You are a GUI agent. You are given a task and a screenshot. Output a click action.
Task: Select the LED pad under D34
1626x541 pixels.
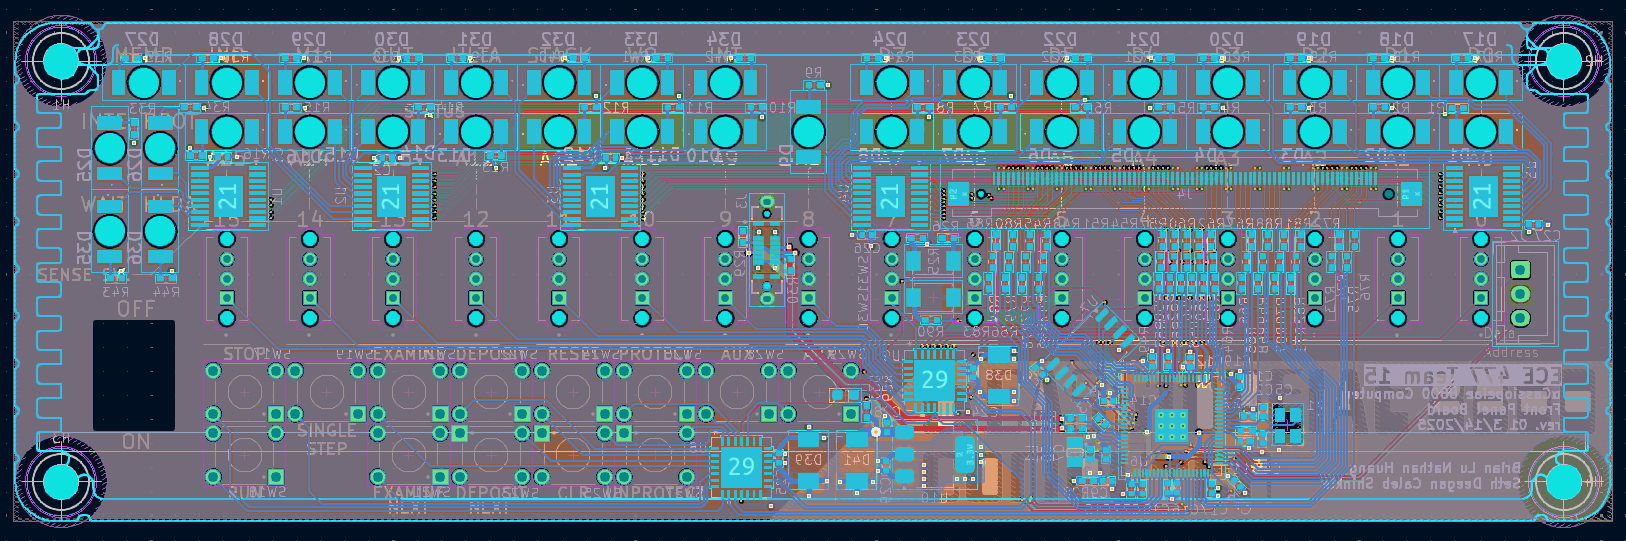coord(725,82)
